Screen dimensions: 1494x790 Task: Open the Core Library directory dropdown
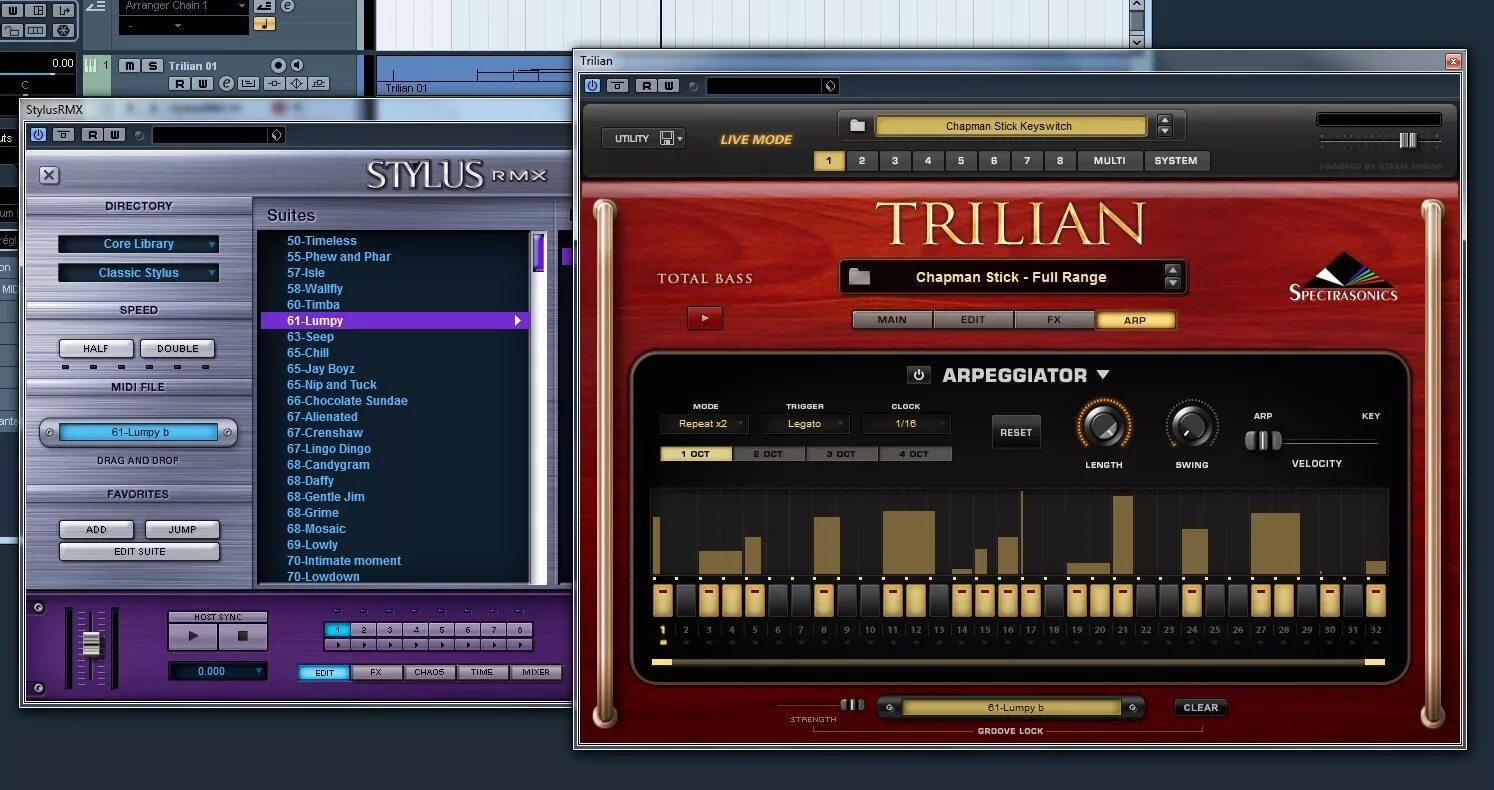(x=138, y=244)
